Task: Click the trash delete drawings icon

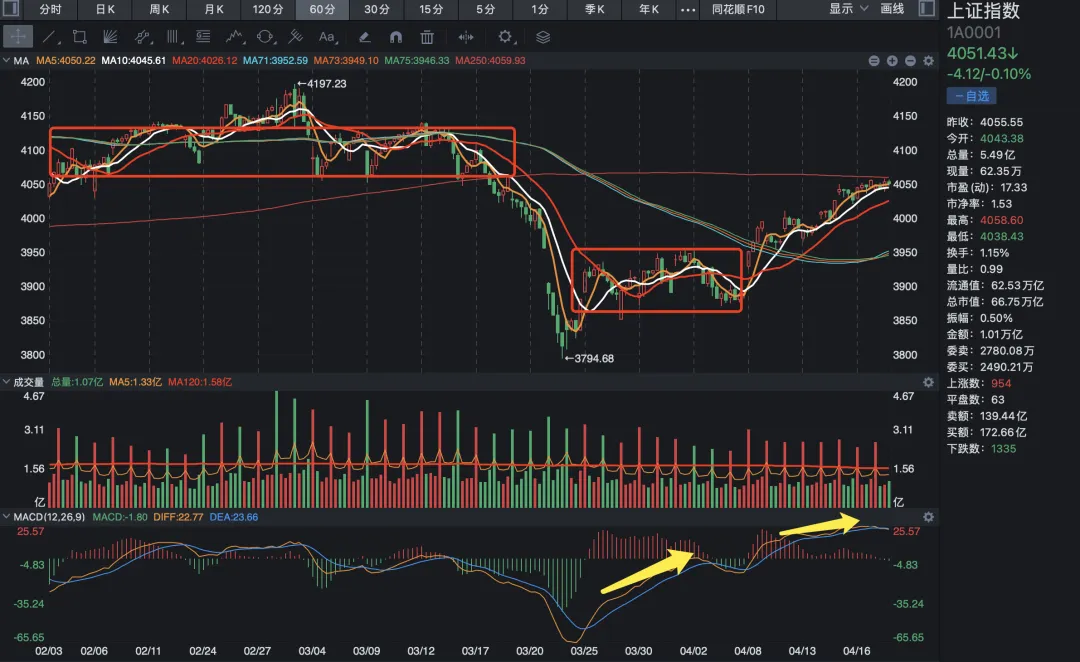Action: (x=427, y=37)
